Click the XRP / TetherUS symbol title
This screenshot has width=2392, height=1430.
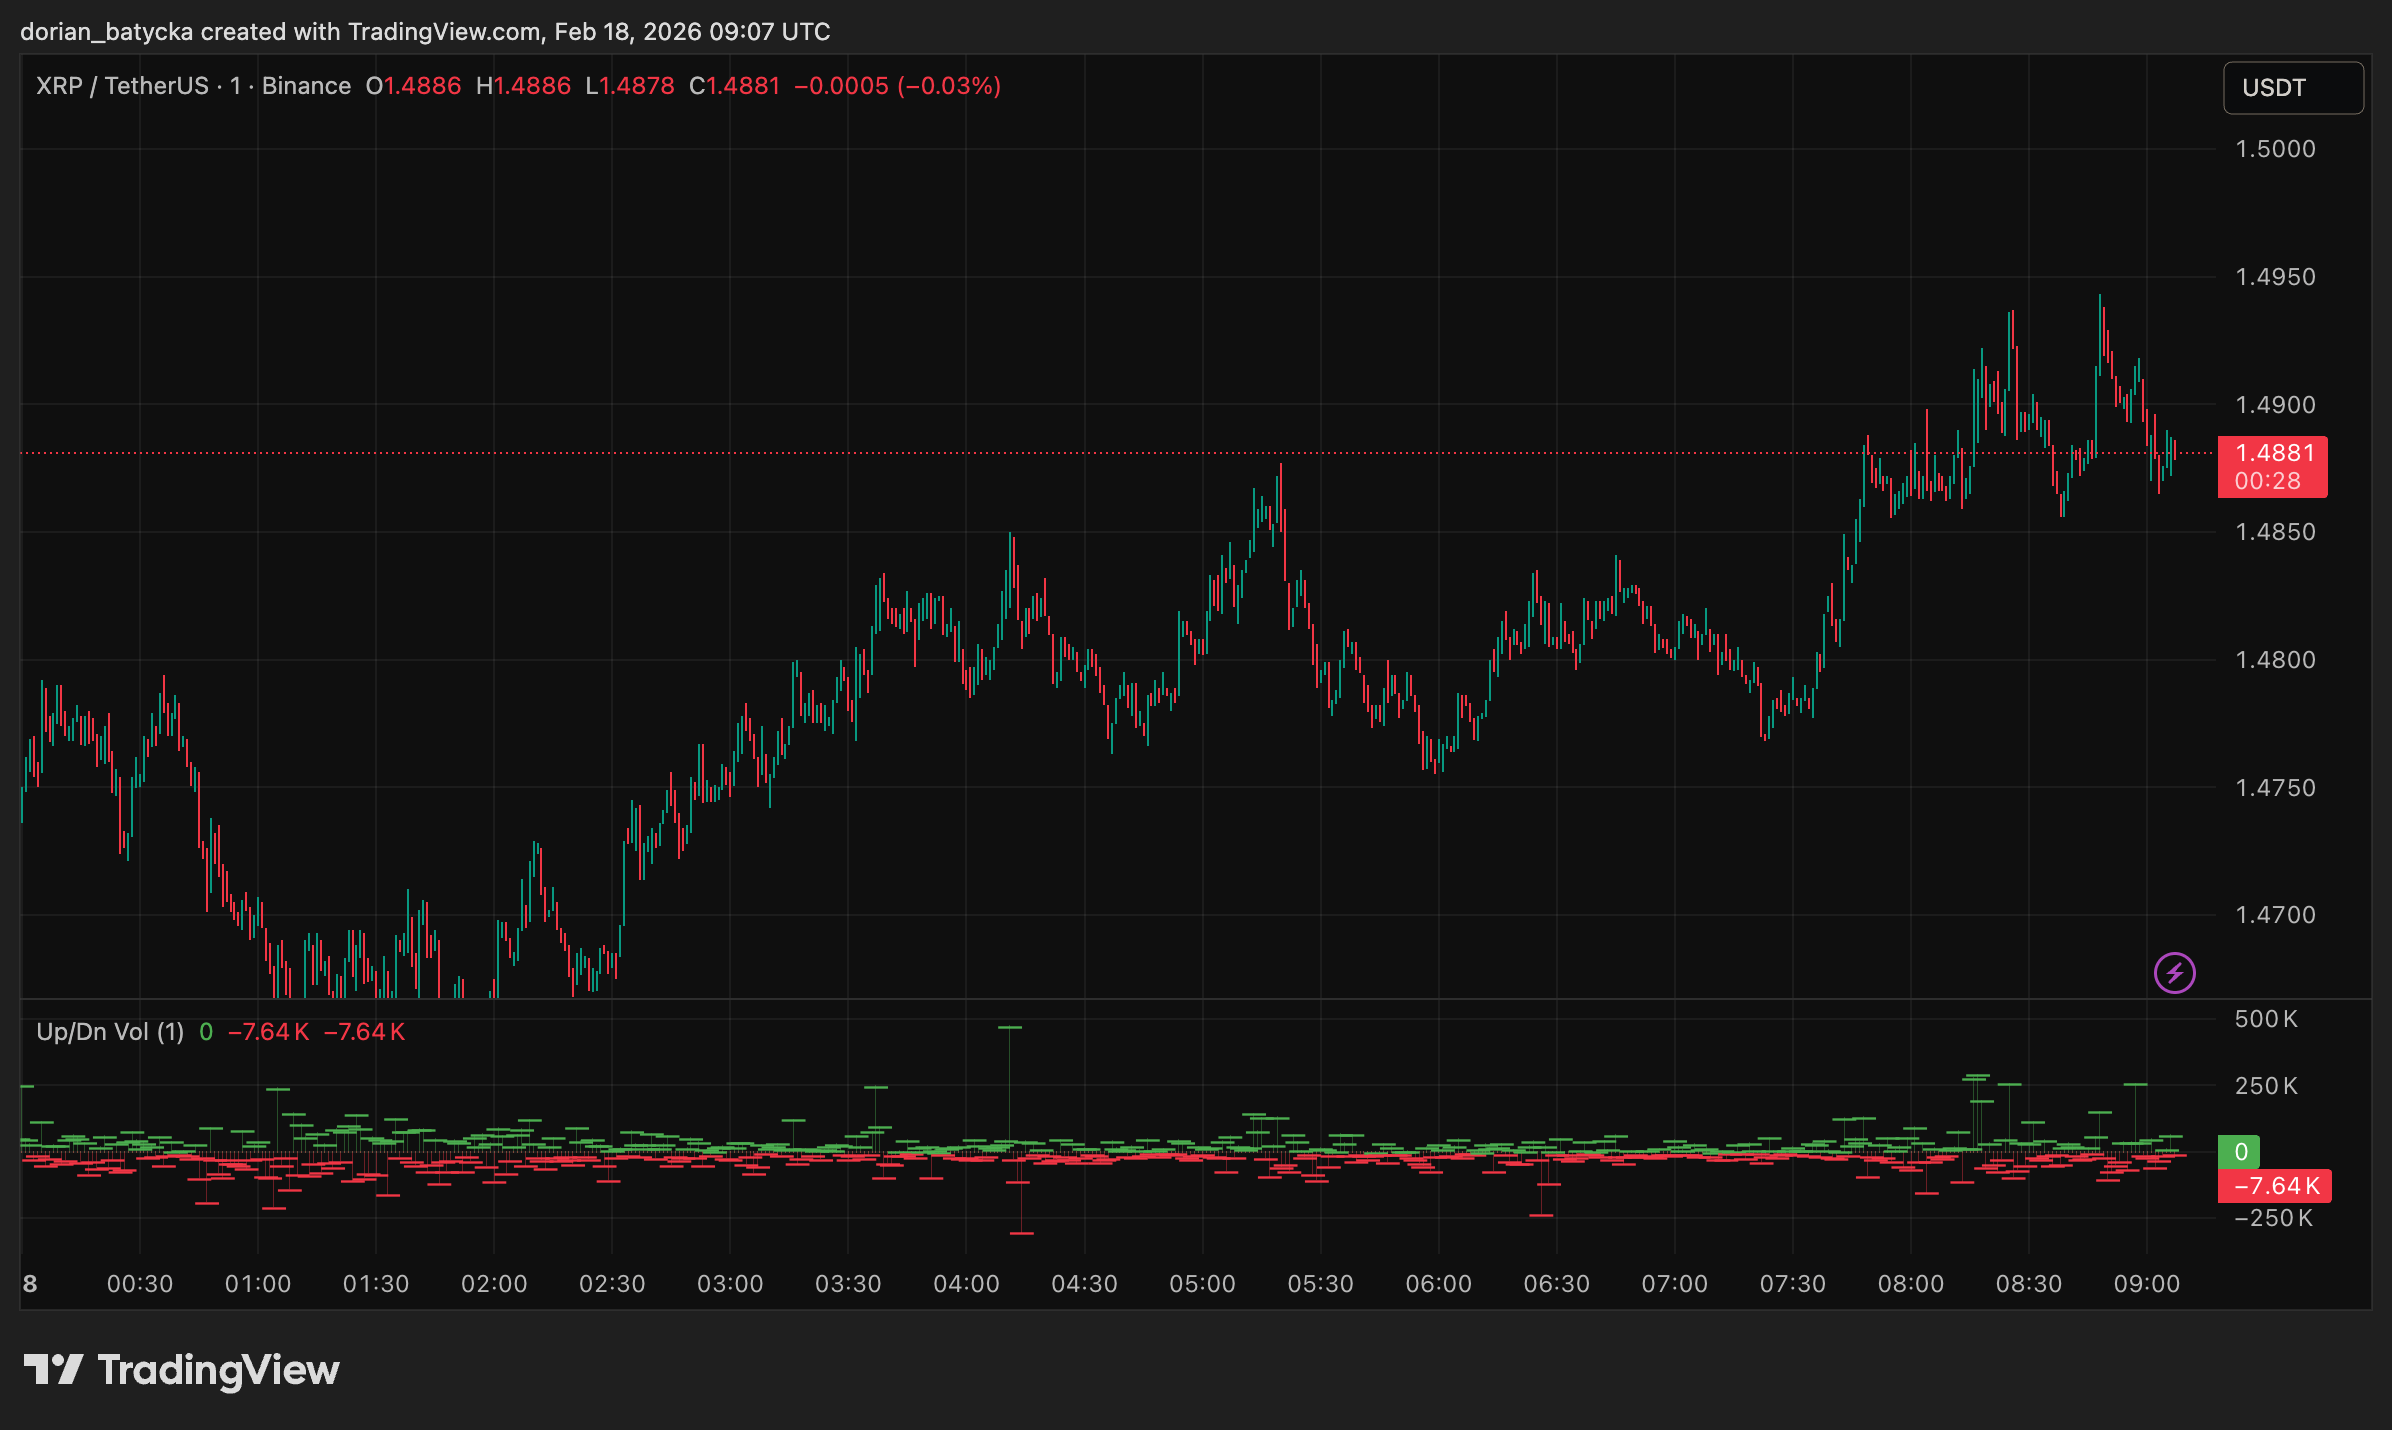click(122, 86)
